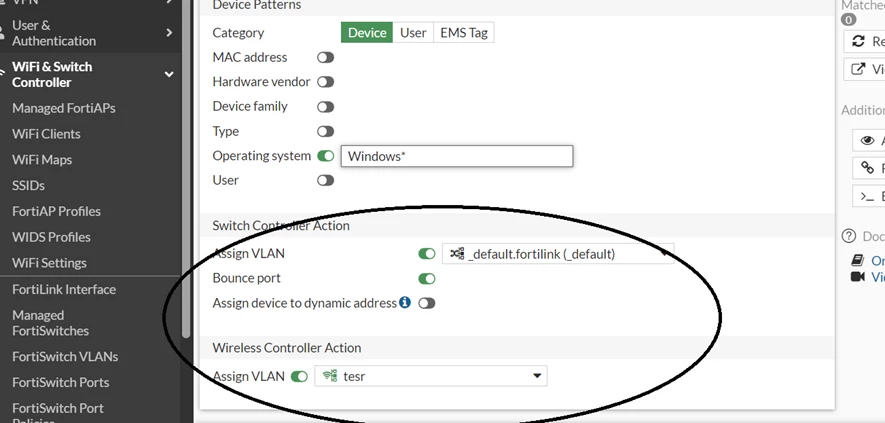Open WiFi Clients page

point(46,134)
